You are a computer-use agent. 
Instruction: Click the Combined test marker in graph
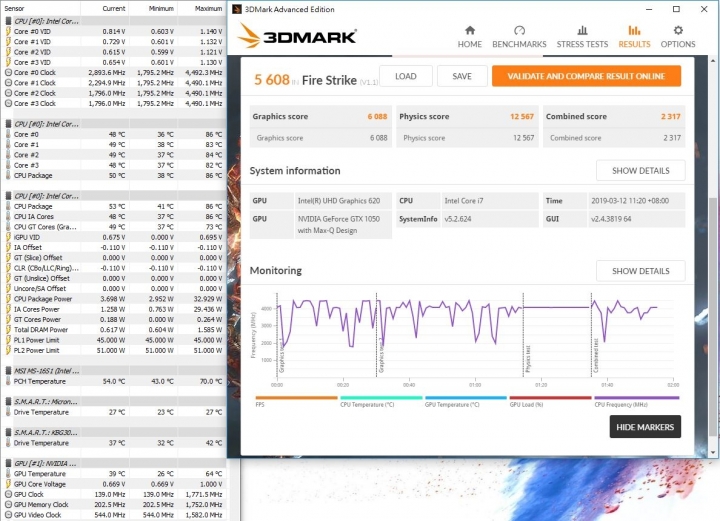(x=596, y=356)
